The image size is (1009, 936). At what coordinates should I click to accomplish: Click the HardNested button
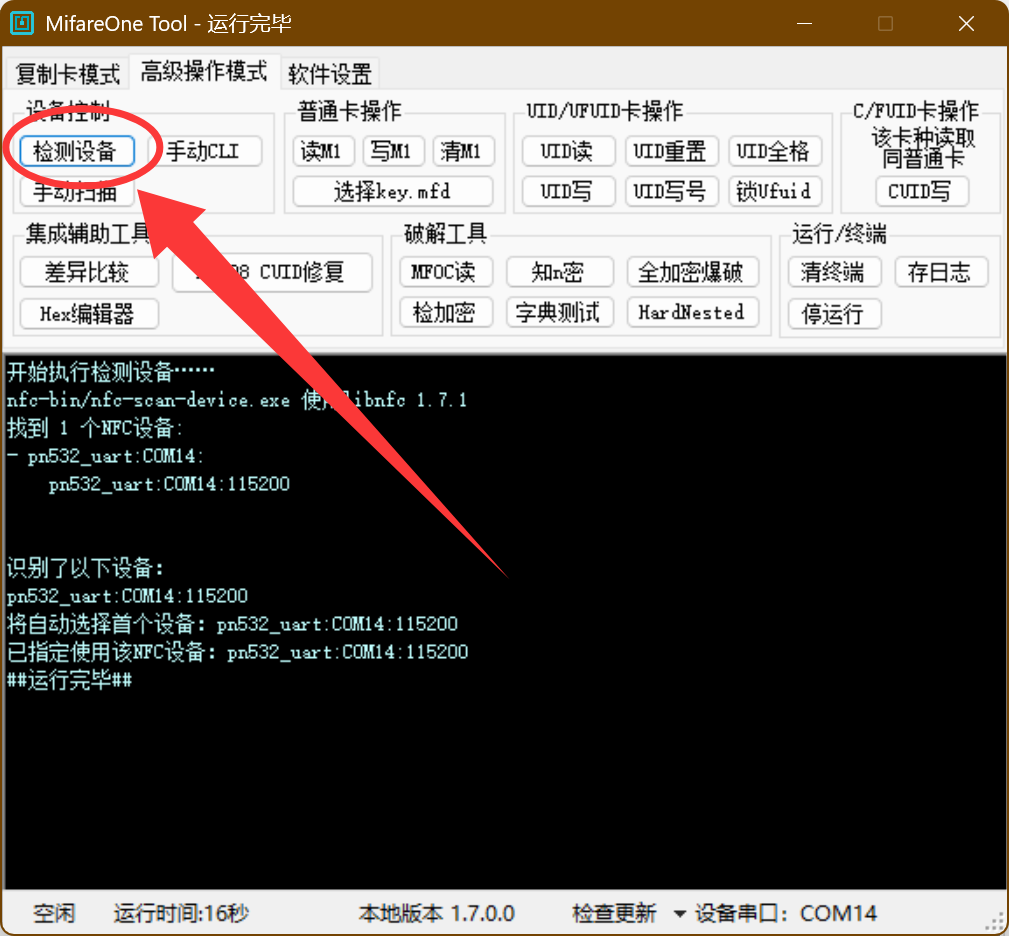692,313
